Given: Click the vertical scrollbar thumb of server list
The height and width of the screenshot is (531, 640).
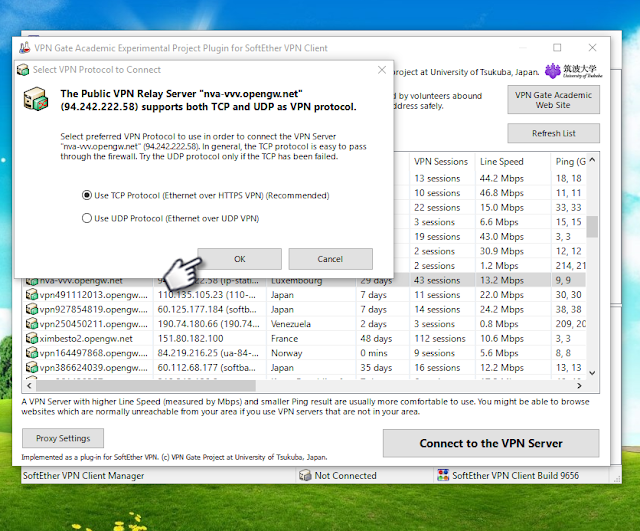Looking at the screenshot, I should pyautogui.click(x=592, y=227).
